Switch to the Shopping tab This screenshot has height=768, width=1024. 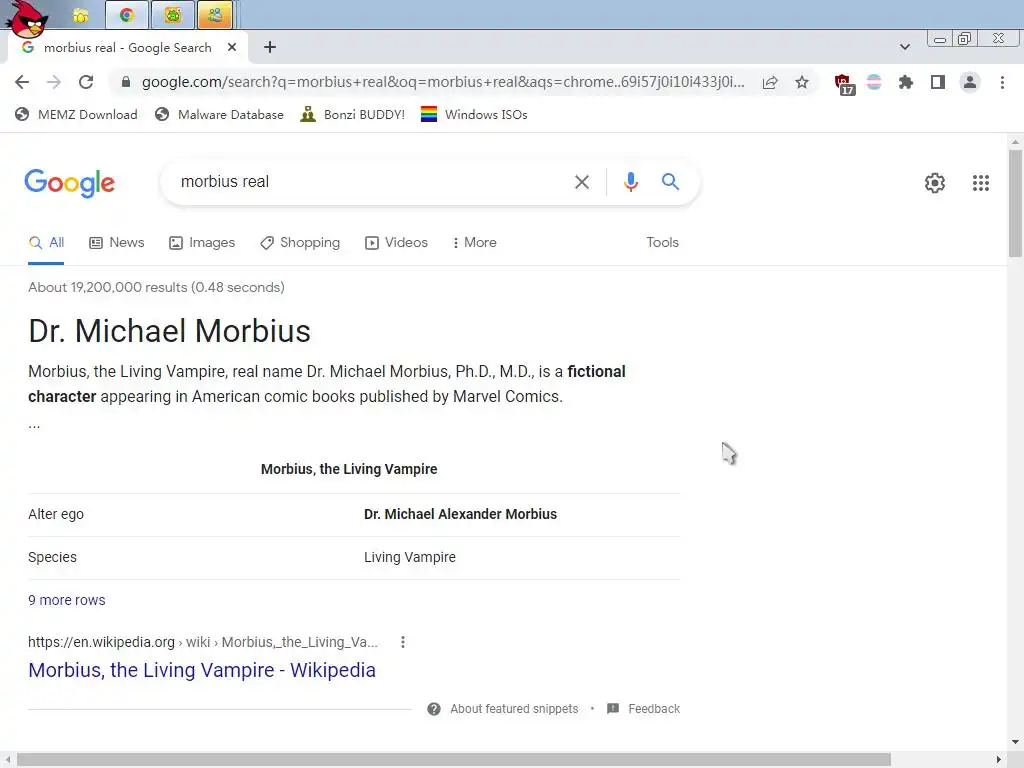tap(300, 242)
